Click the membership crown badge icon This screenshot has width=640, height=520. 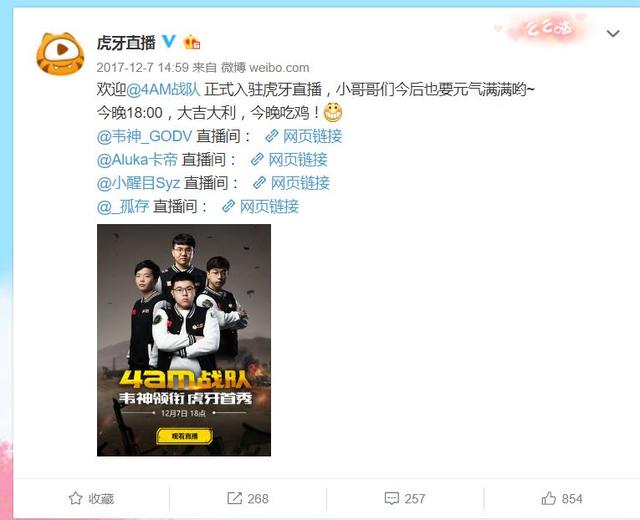coord(191,42)
